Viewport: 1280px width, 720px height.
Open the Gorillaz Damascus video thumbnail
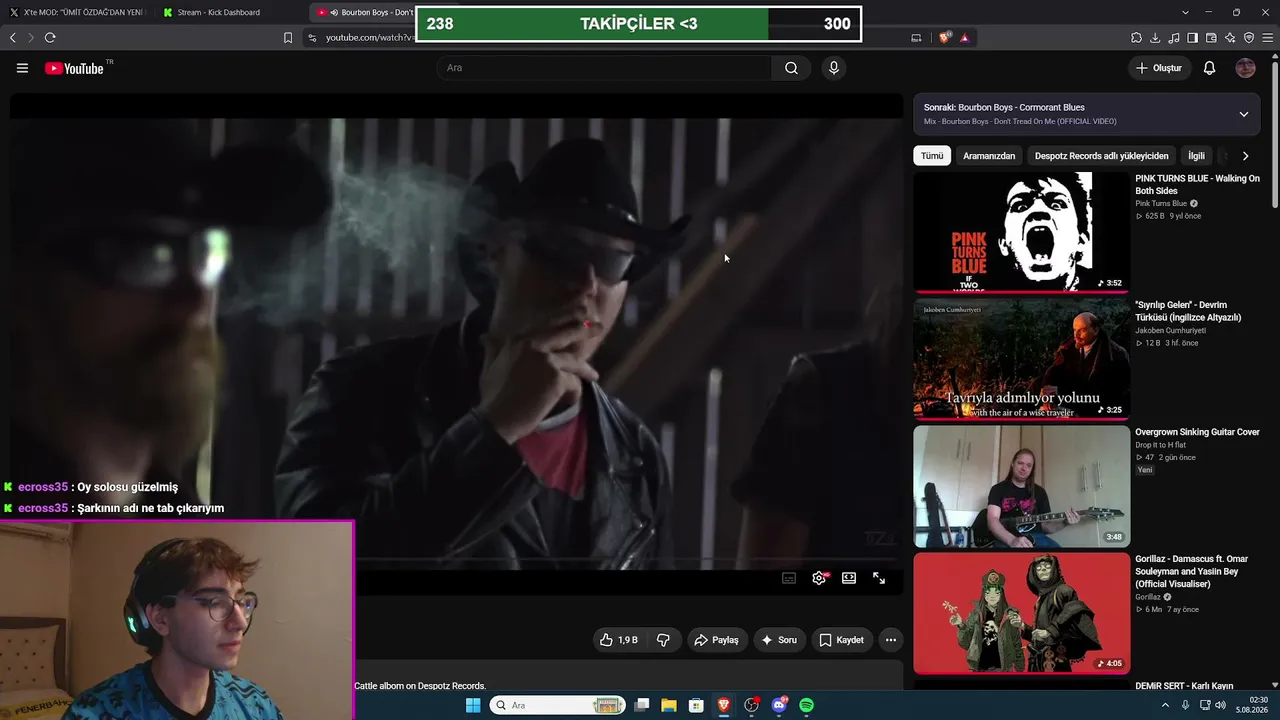click(x=1021, y=613)
